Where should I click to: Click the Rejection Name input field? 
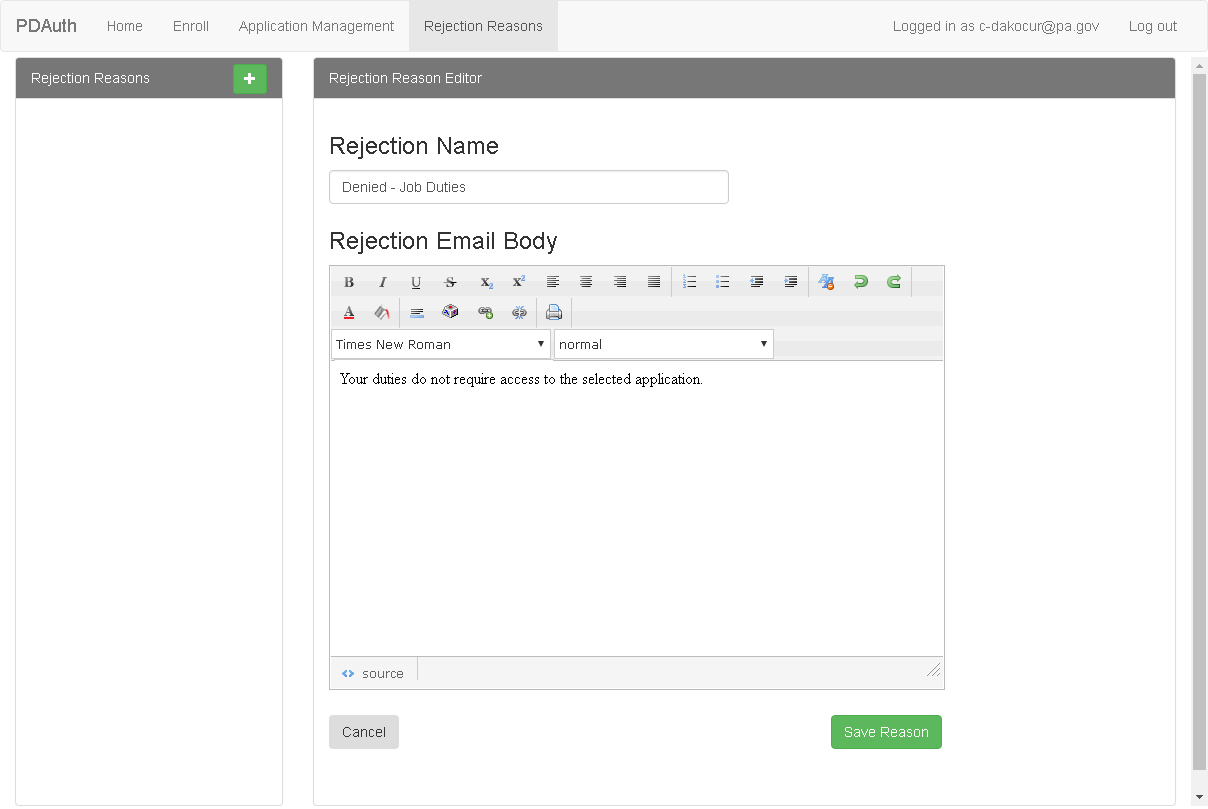coord(529,187)
